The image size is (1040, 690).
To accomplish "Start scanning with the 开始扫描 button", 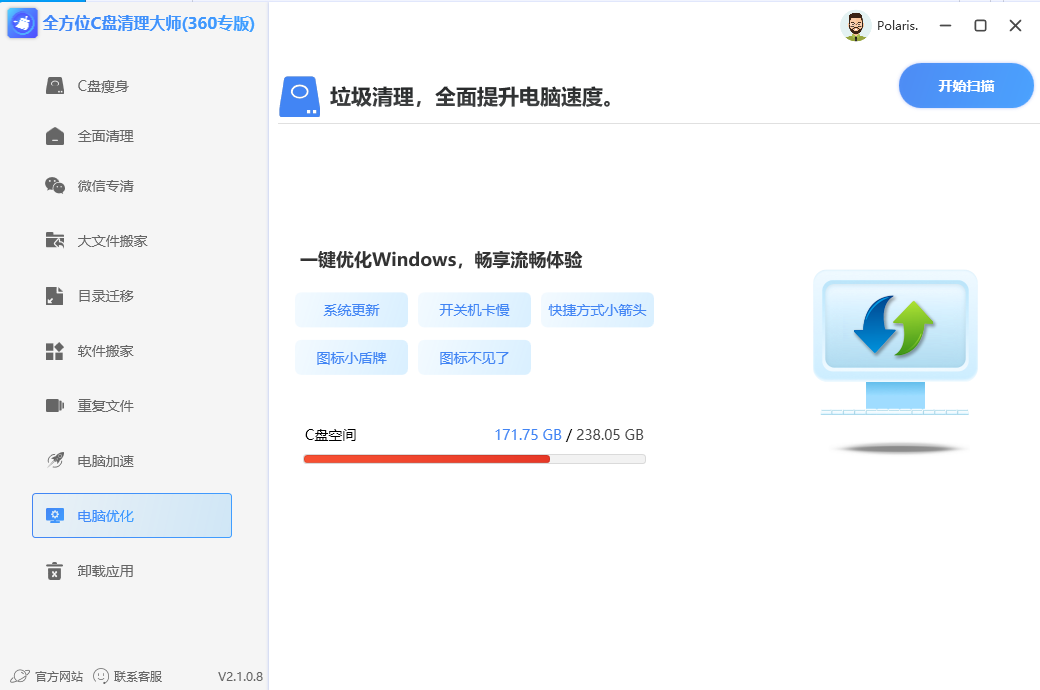I will [965, 85].
